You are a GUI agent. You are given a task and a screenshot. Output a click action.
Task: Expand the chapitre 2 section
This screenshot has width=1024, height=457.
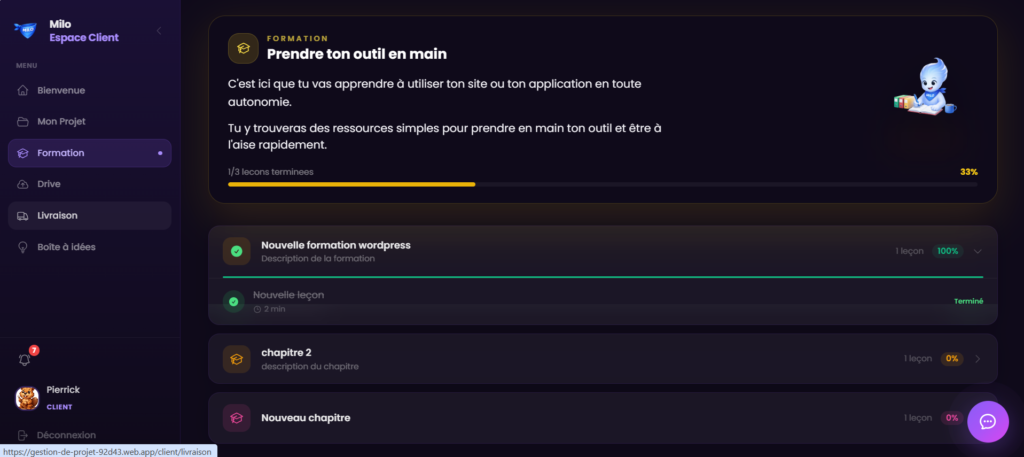pos(978,358)
